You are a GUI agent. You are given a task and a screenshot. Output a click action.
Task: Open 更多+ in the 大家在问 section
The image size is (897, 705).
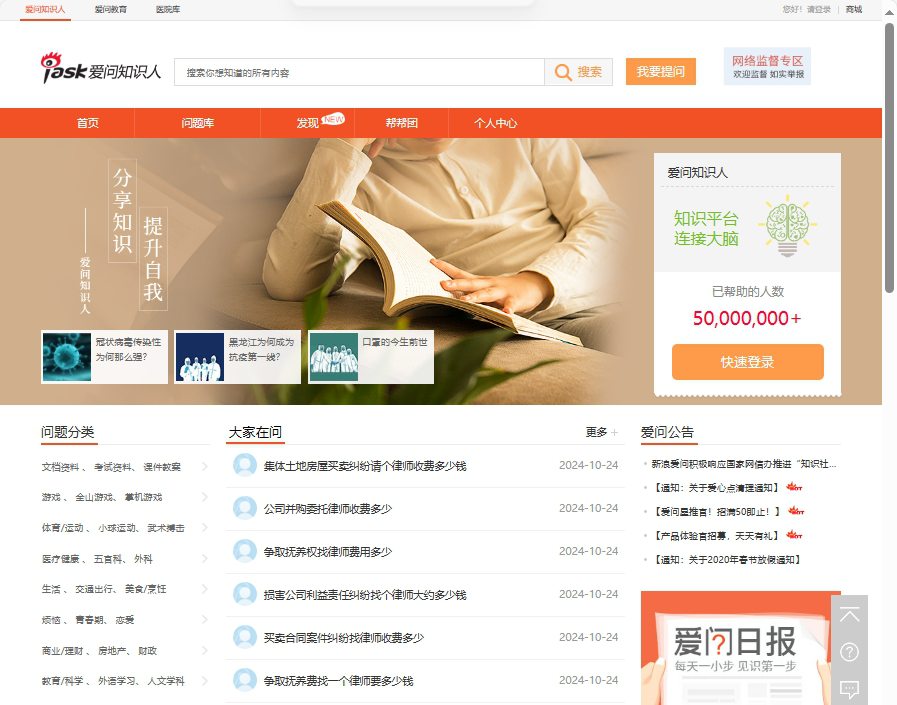601,432
